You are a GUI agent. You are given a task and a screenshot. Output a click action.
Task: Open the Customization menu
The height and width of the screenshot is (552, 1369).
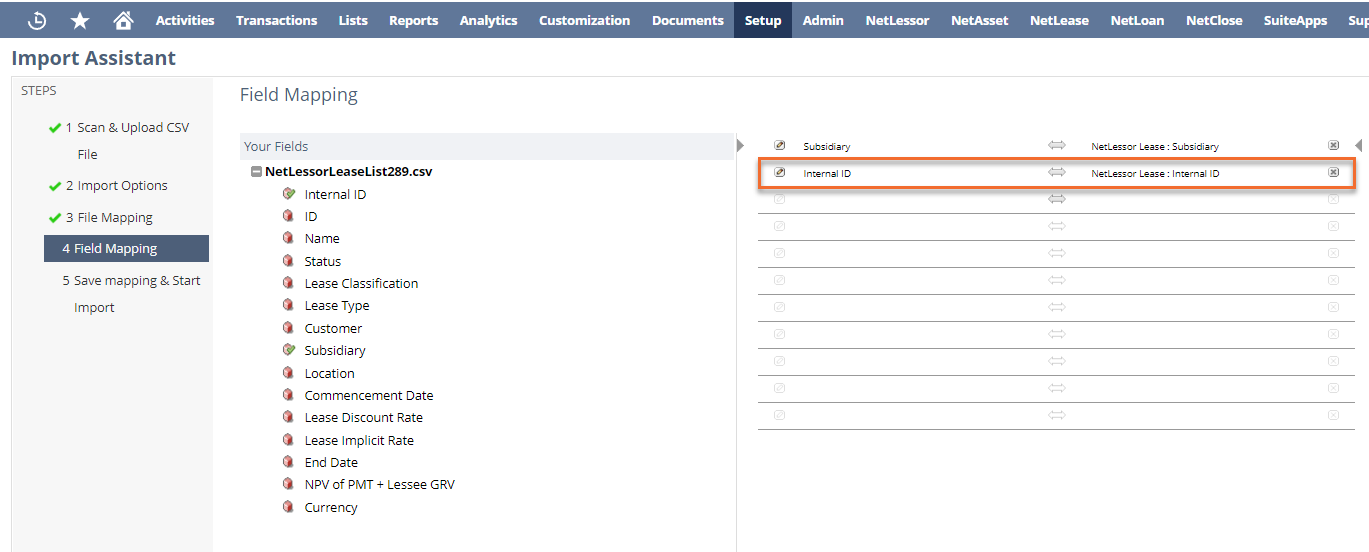pos(584,20)
